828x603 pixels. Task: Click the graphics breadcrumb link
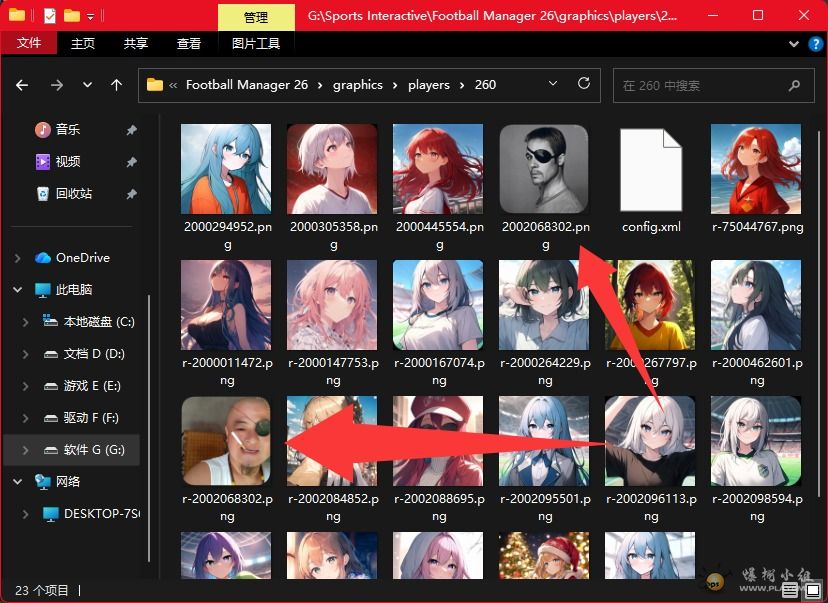coord(358,85)
